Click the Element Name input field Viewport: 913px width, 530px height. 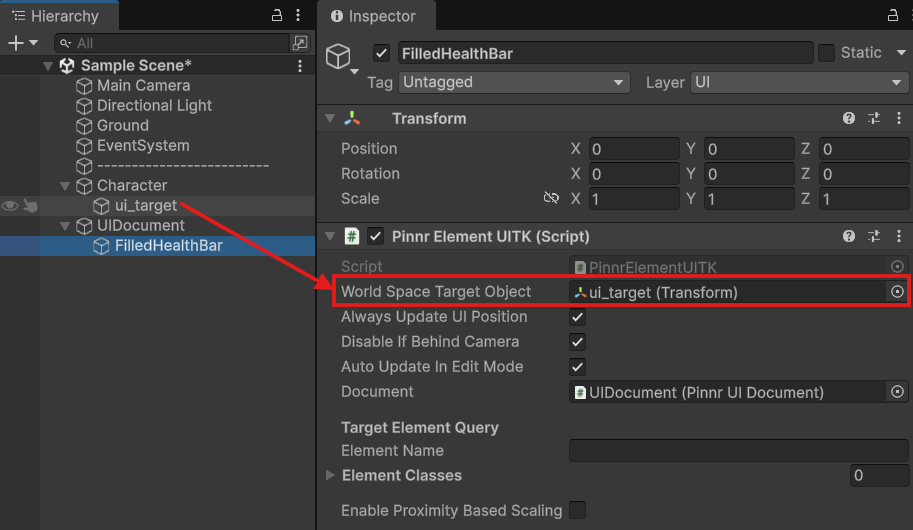pos(738,451)
